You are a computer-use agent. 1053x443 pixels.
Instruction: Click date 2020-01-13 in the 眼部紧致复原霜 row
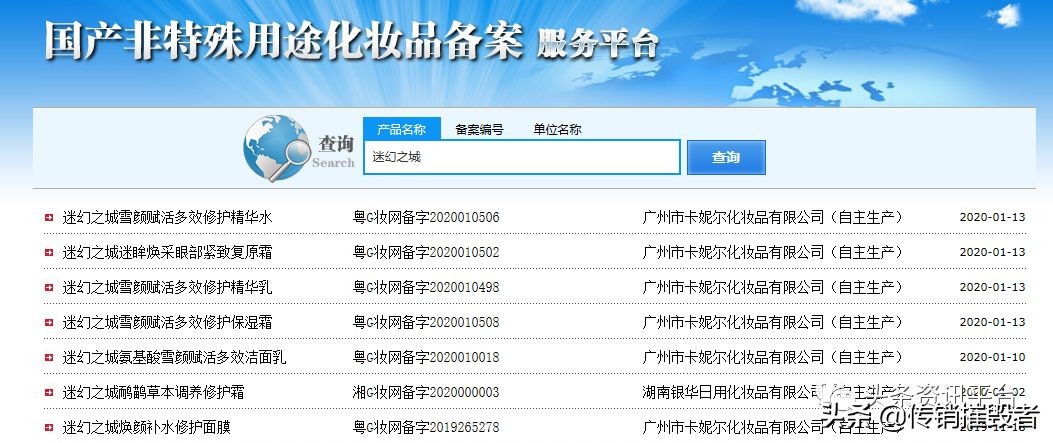tap(993, 252)
